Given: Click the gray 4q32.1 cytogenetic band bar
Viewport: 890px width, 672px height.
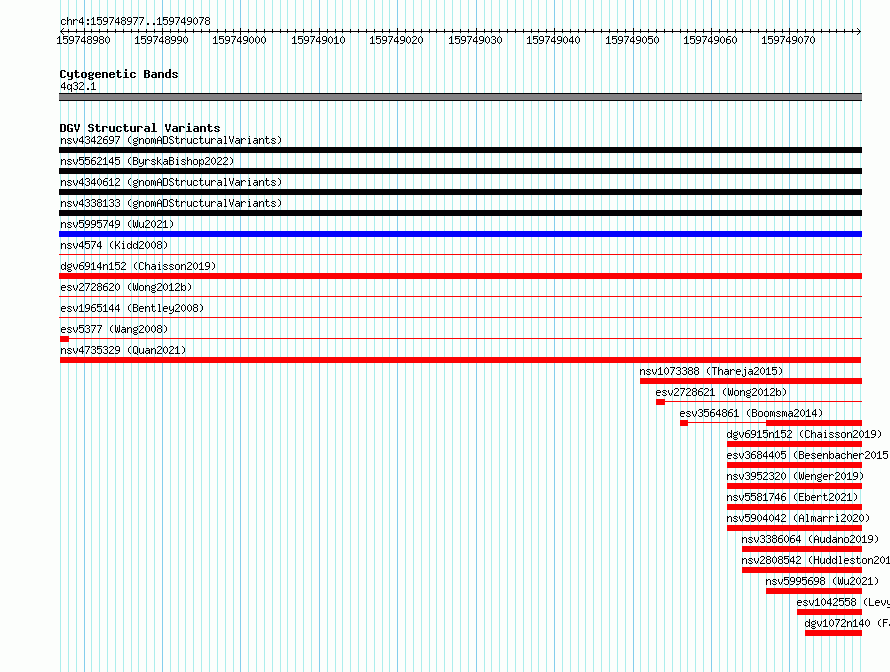Looking at the screenshot, I should (x=460, y=97).
